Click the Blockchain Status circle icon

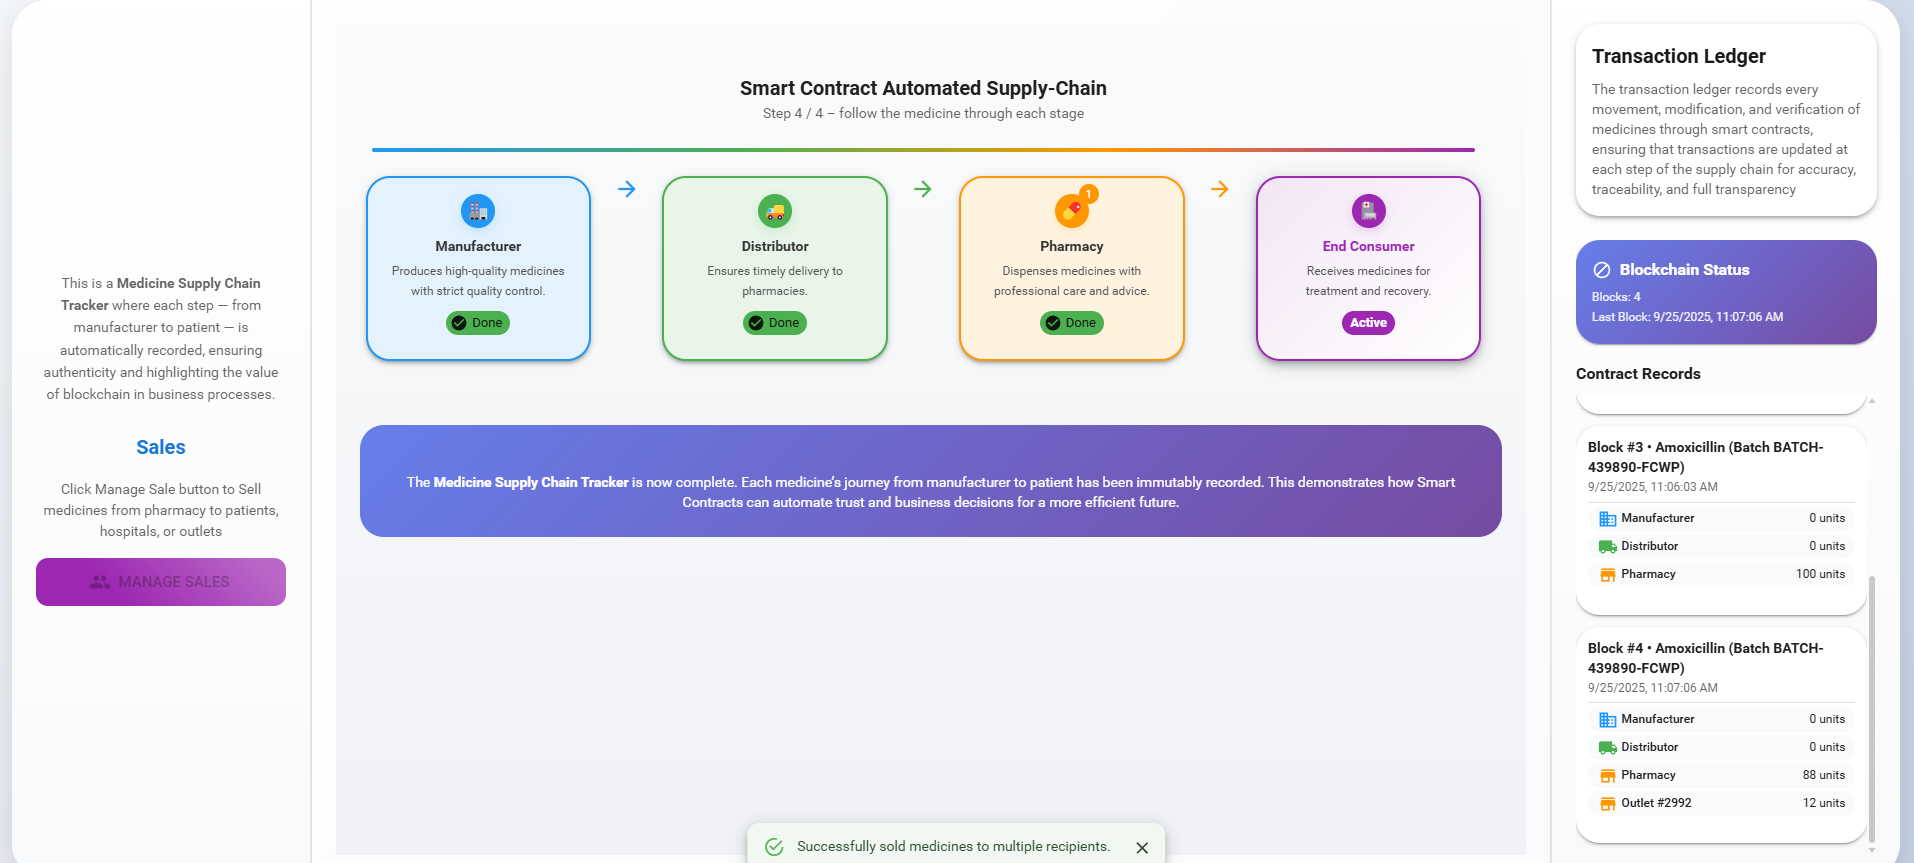point(1601,270)
